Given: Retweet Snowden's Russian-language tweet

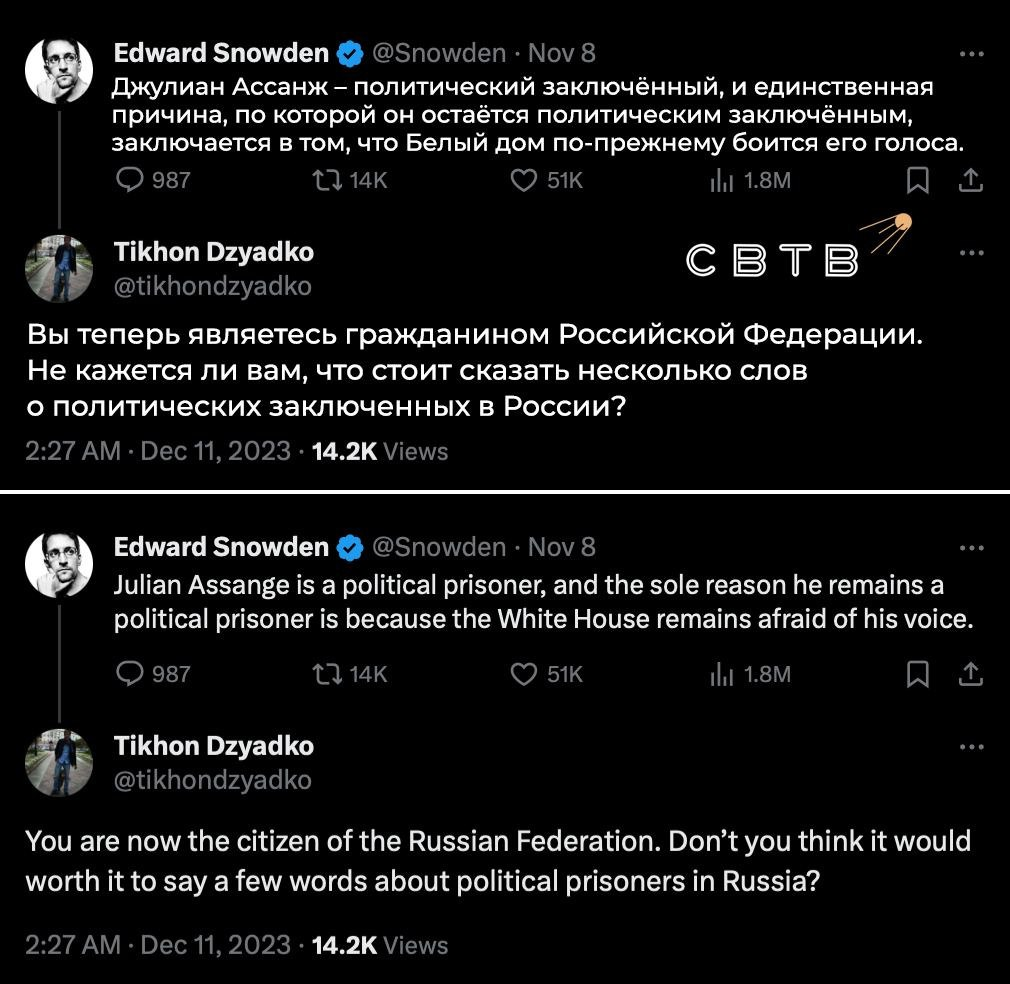Looking at the screenshot, I should click(328, 180).
